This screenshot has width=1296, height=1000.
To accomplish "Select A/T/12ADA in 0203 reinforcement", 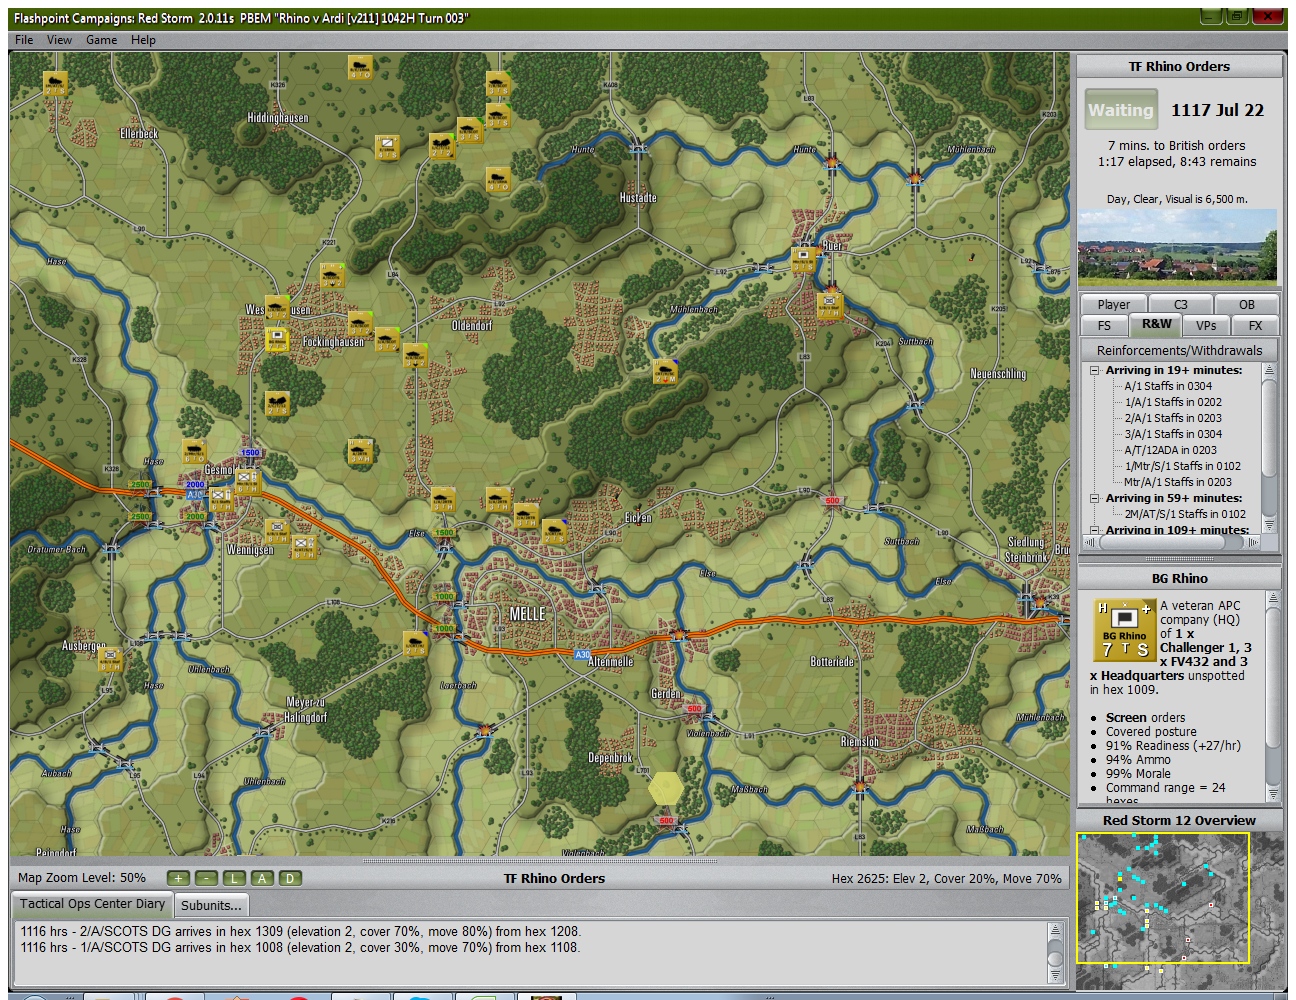I will pyautogui.click(x=1170, y=450).
